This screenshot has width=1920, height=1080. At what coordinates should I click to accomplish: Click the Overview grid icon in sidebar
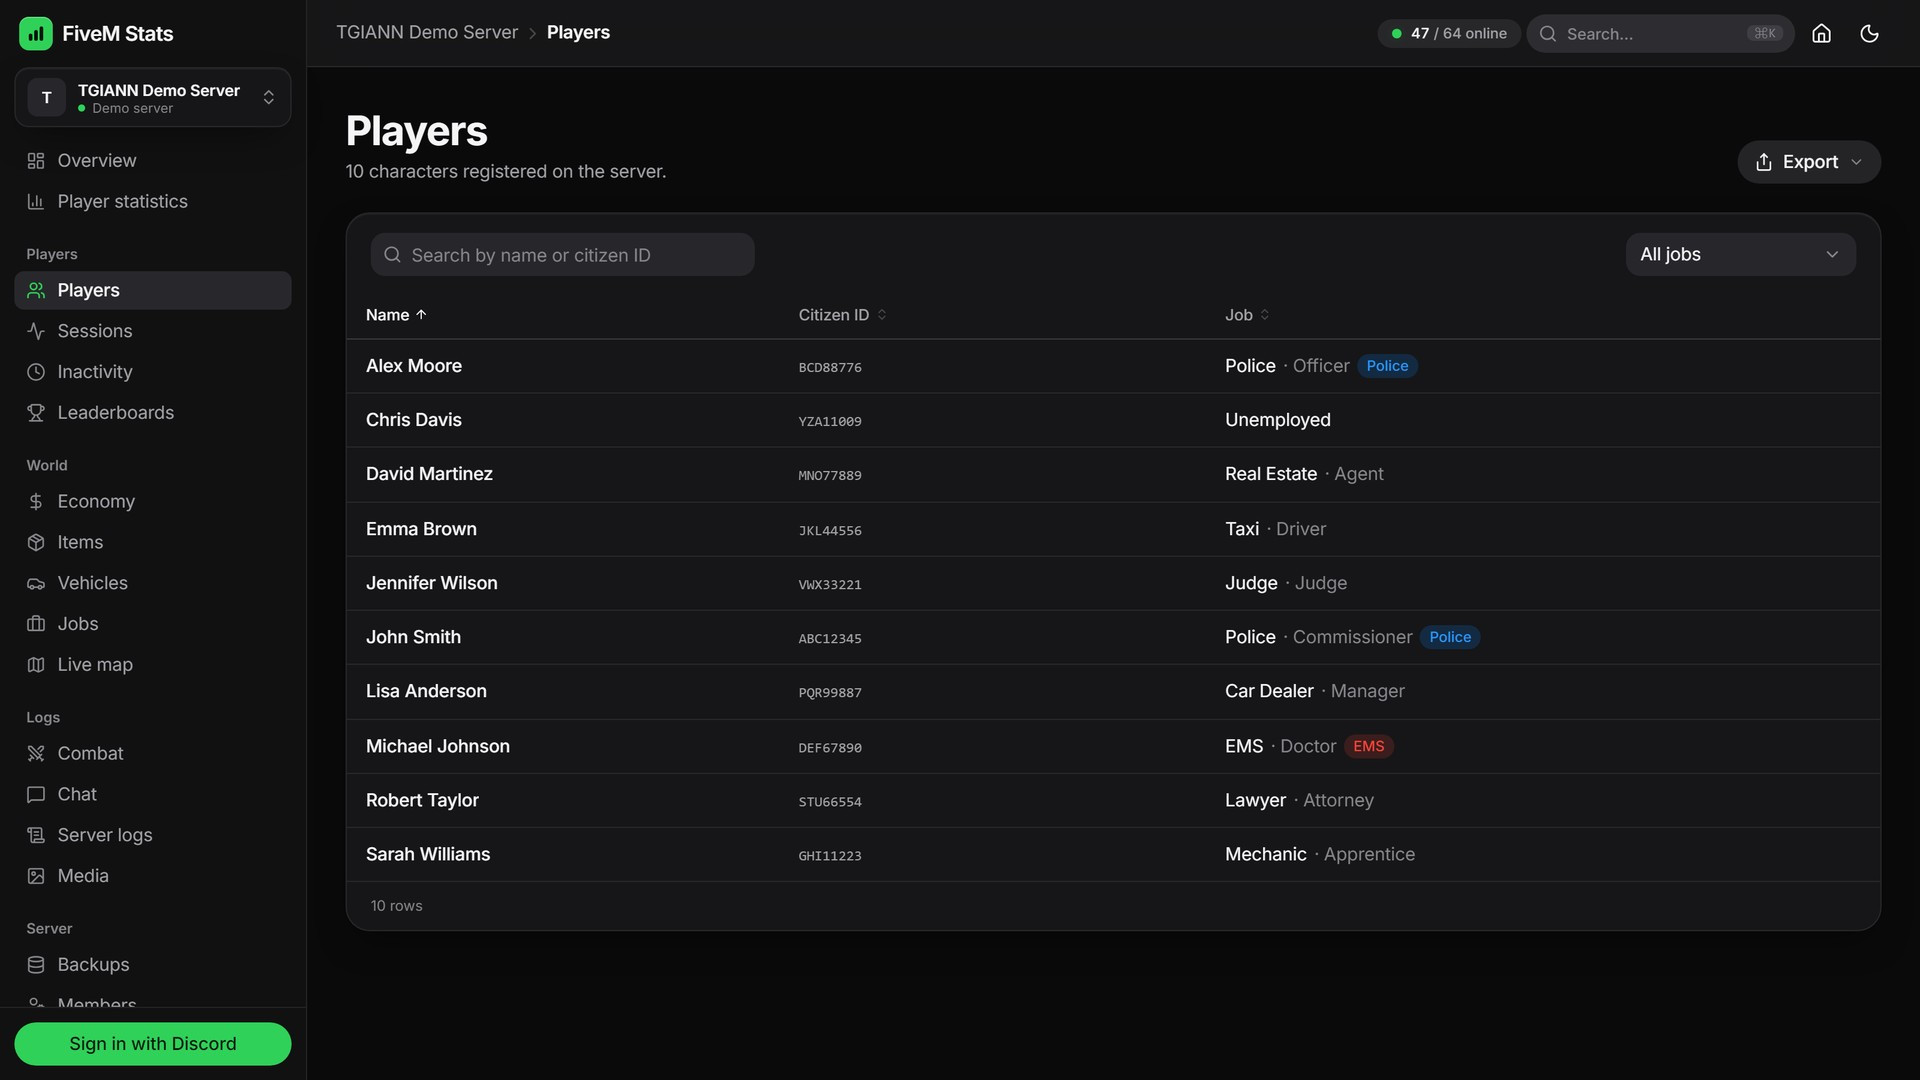[36, 161]
